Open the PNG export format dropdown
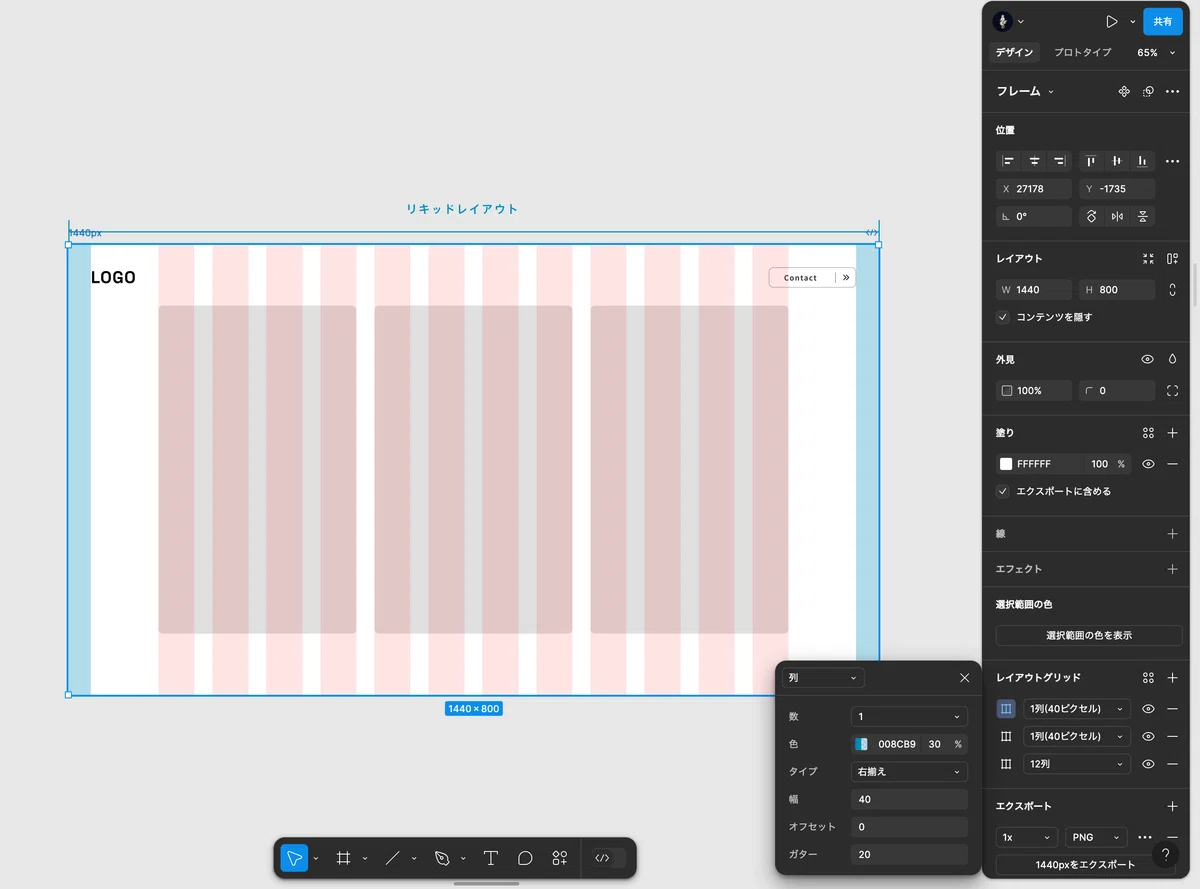 click(1097, 837)
